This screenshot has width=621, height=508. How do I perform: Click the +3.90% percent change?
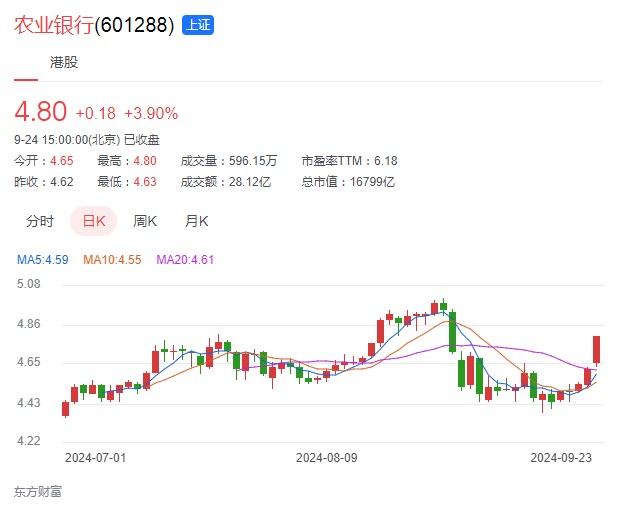pos(151,114)
